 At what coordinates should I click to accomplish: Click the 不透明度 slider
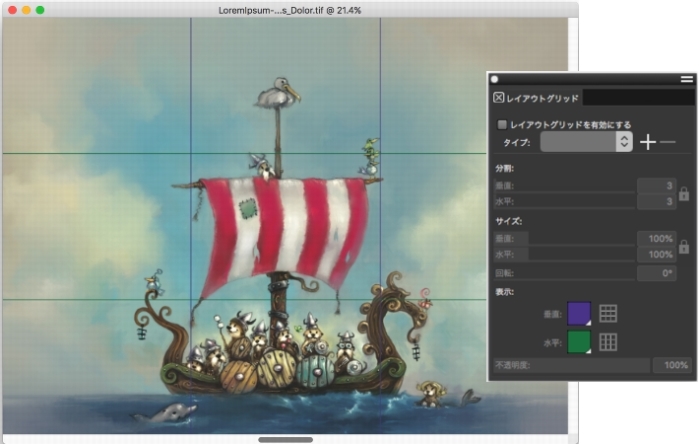pyautogui.click(x=570, y=366)
